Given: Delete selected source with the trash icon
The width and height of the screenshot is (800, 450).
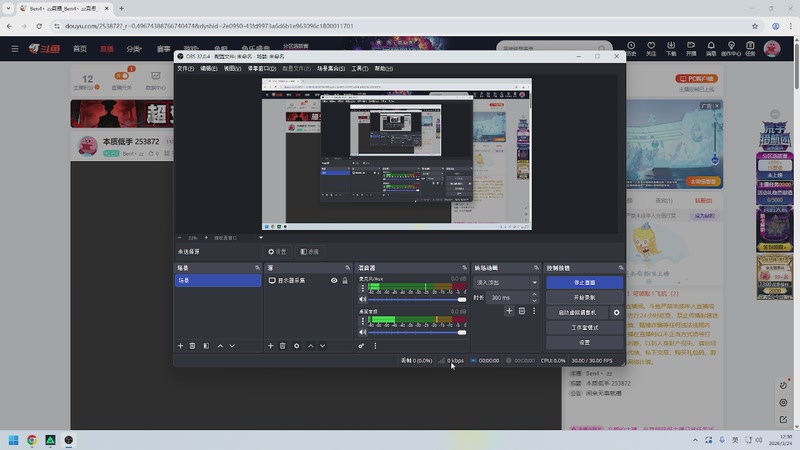Looking at the screenshot, I should 283,346.
